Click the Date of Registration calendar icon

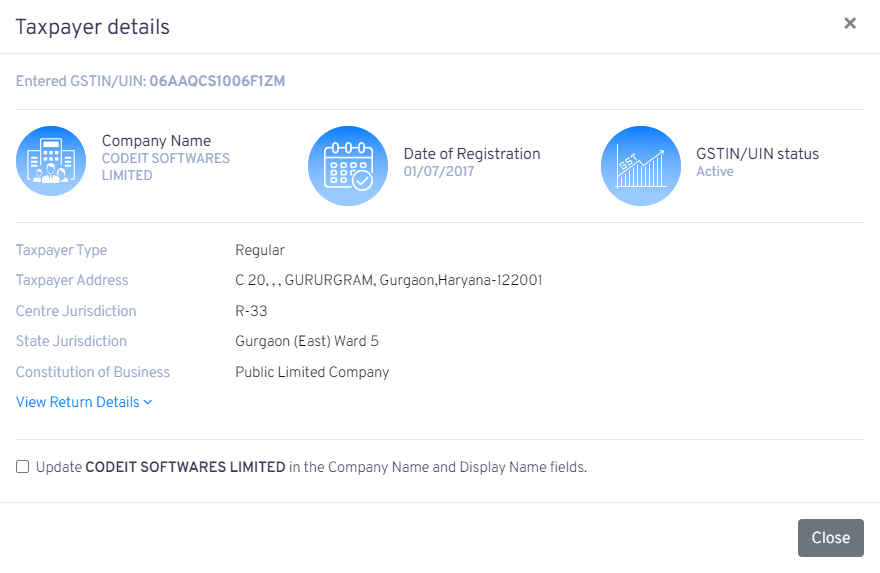348,166
